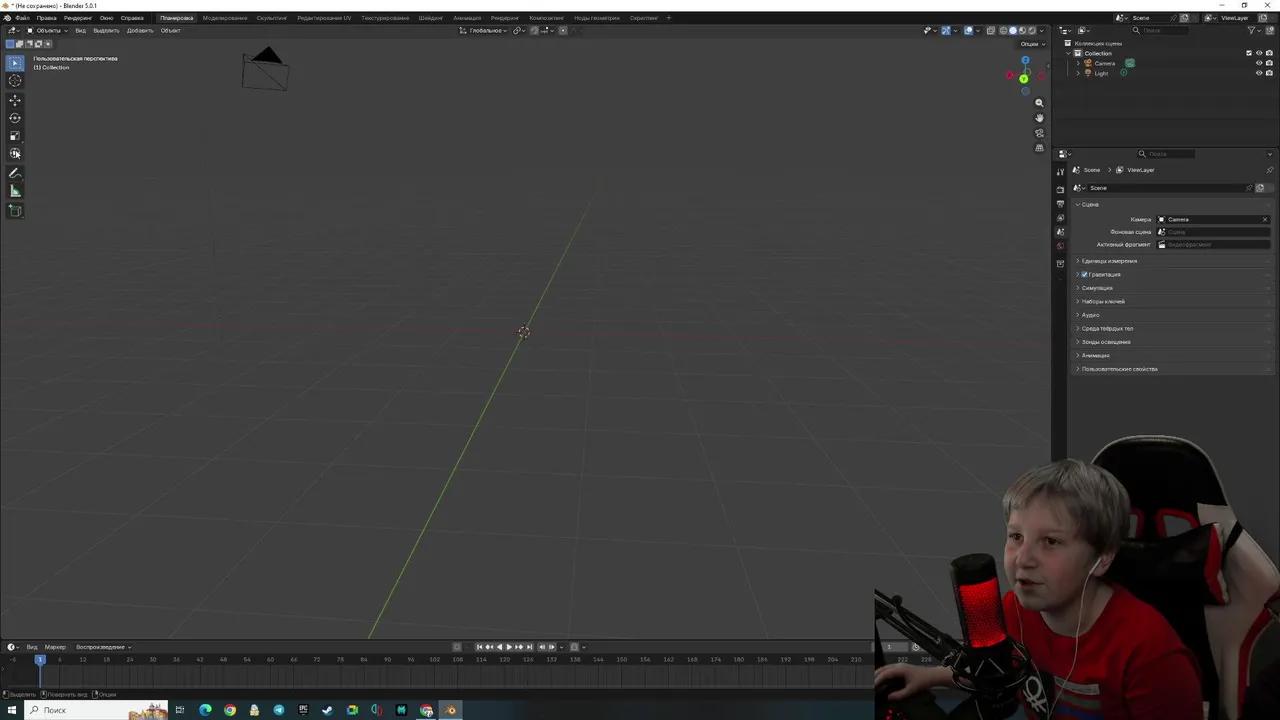Image resolution: width=1280 pixels, height=720 pixels.
Task: Switch to Моделирование workspace tab
Action: (x=224, y=18)
